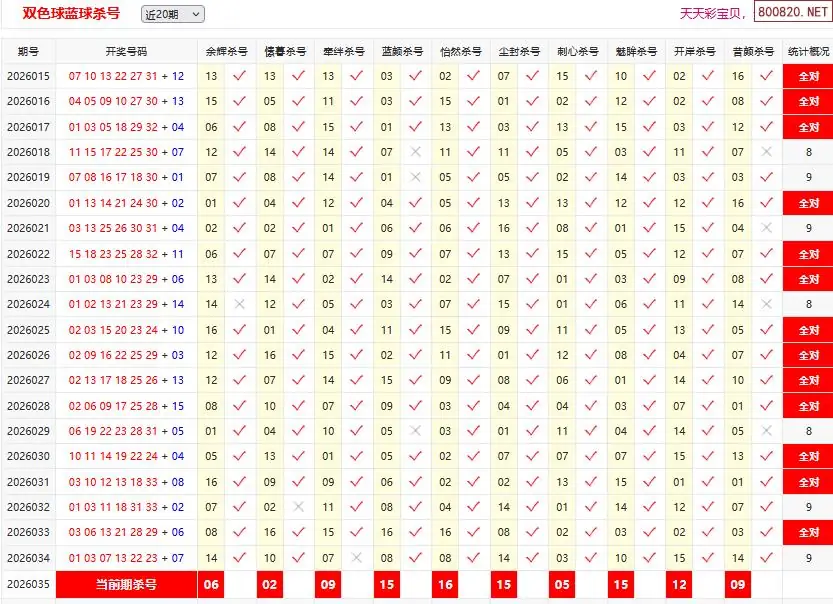Click gray X in 余晖杀号 for 2026024
833x604 pixels.
(x=239, y=304)
